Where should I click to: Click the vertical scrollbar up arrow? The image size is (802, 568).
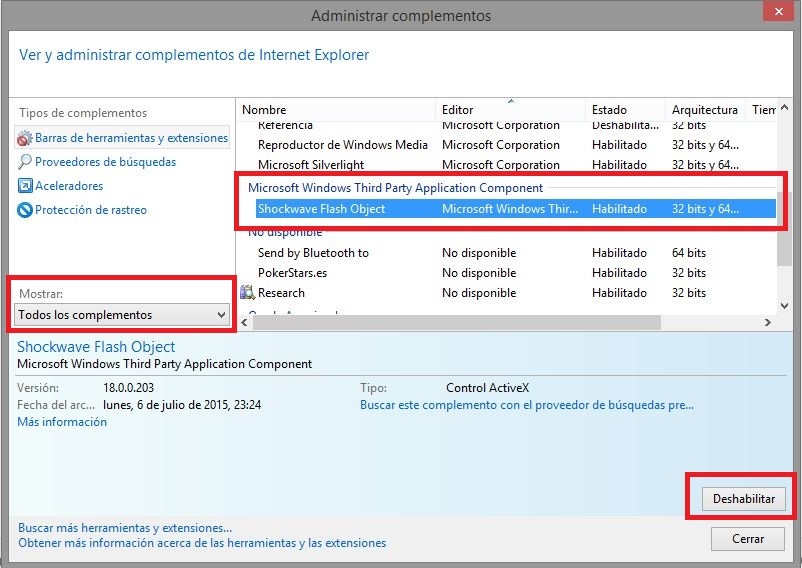coord(785,108)
